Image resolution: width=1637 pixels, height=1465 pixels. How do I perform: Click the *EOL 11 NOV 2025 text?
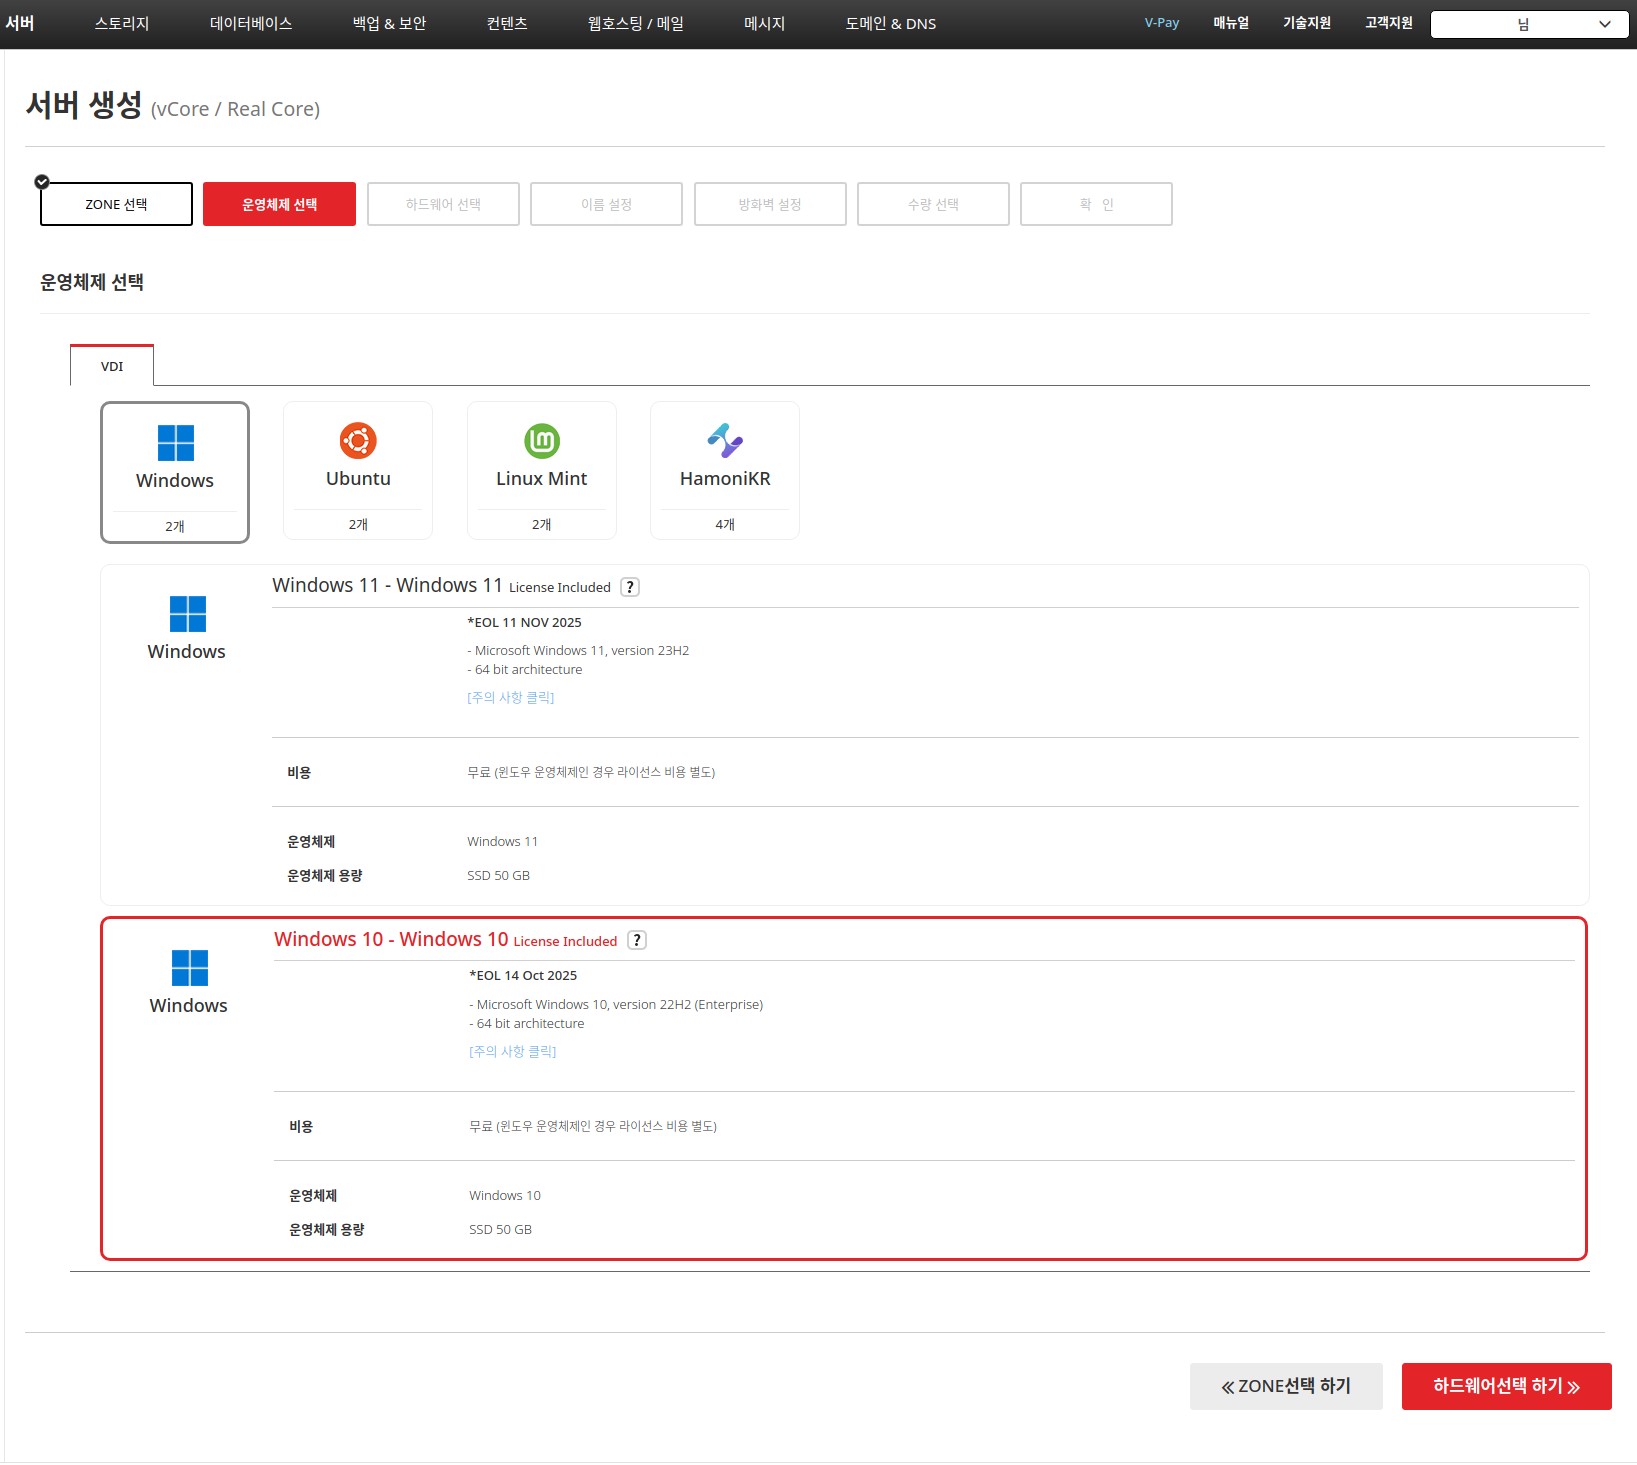(x=524, y=622)
